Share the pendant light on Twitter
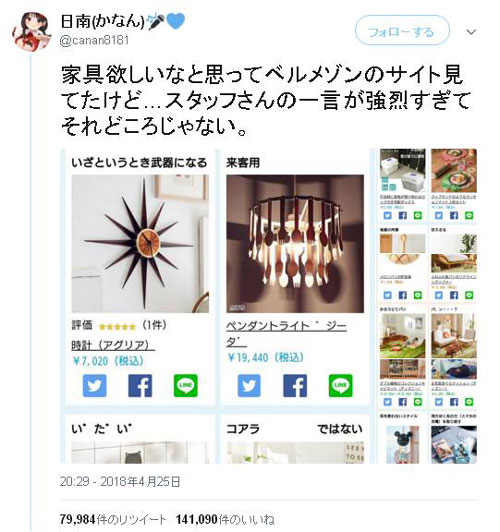This screenshot has width=500, height=532. [x=249, y=385]
